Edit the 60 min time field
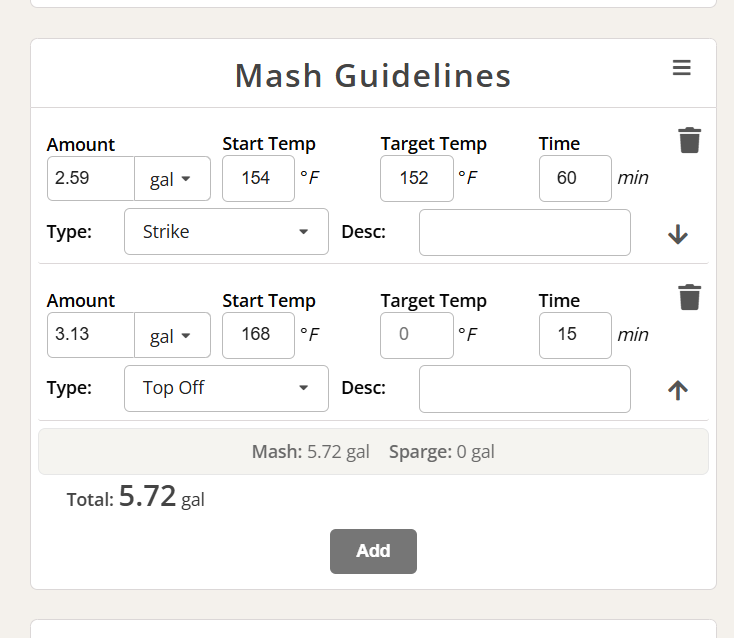 point(575,179)
